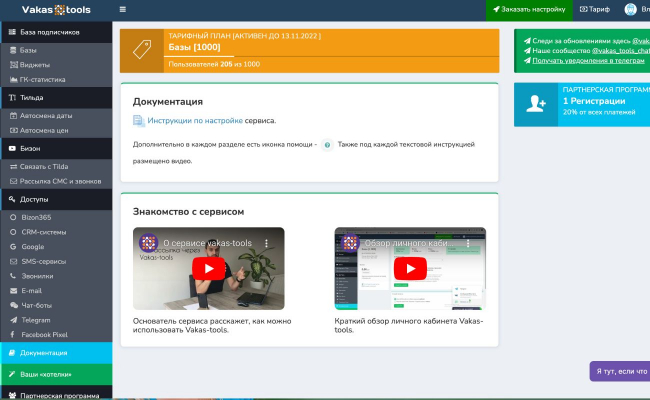Viewport: 650px width, 400px height.
Task: Click the Связать с Tilda arrows icon
Action: [13, 167]
